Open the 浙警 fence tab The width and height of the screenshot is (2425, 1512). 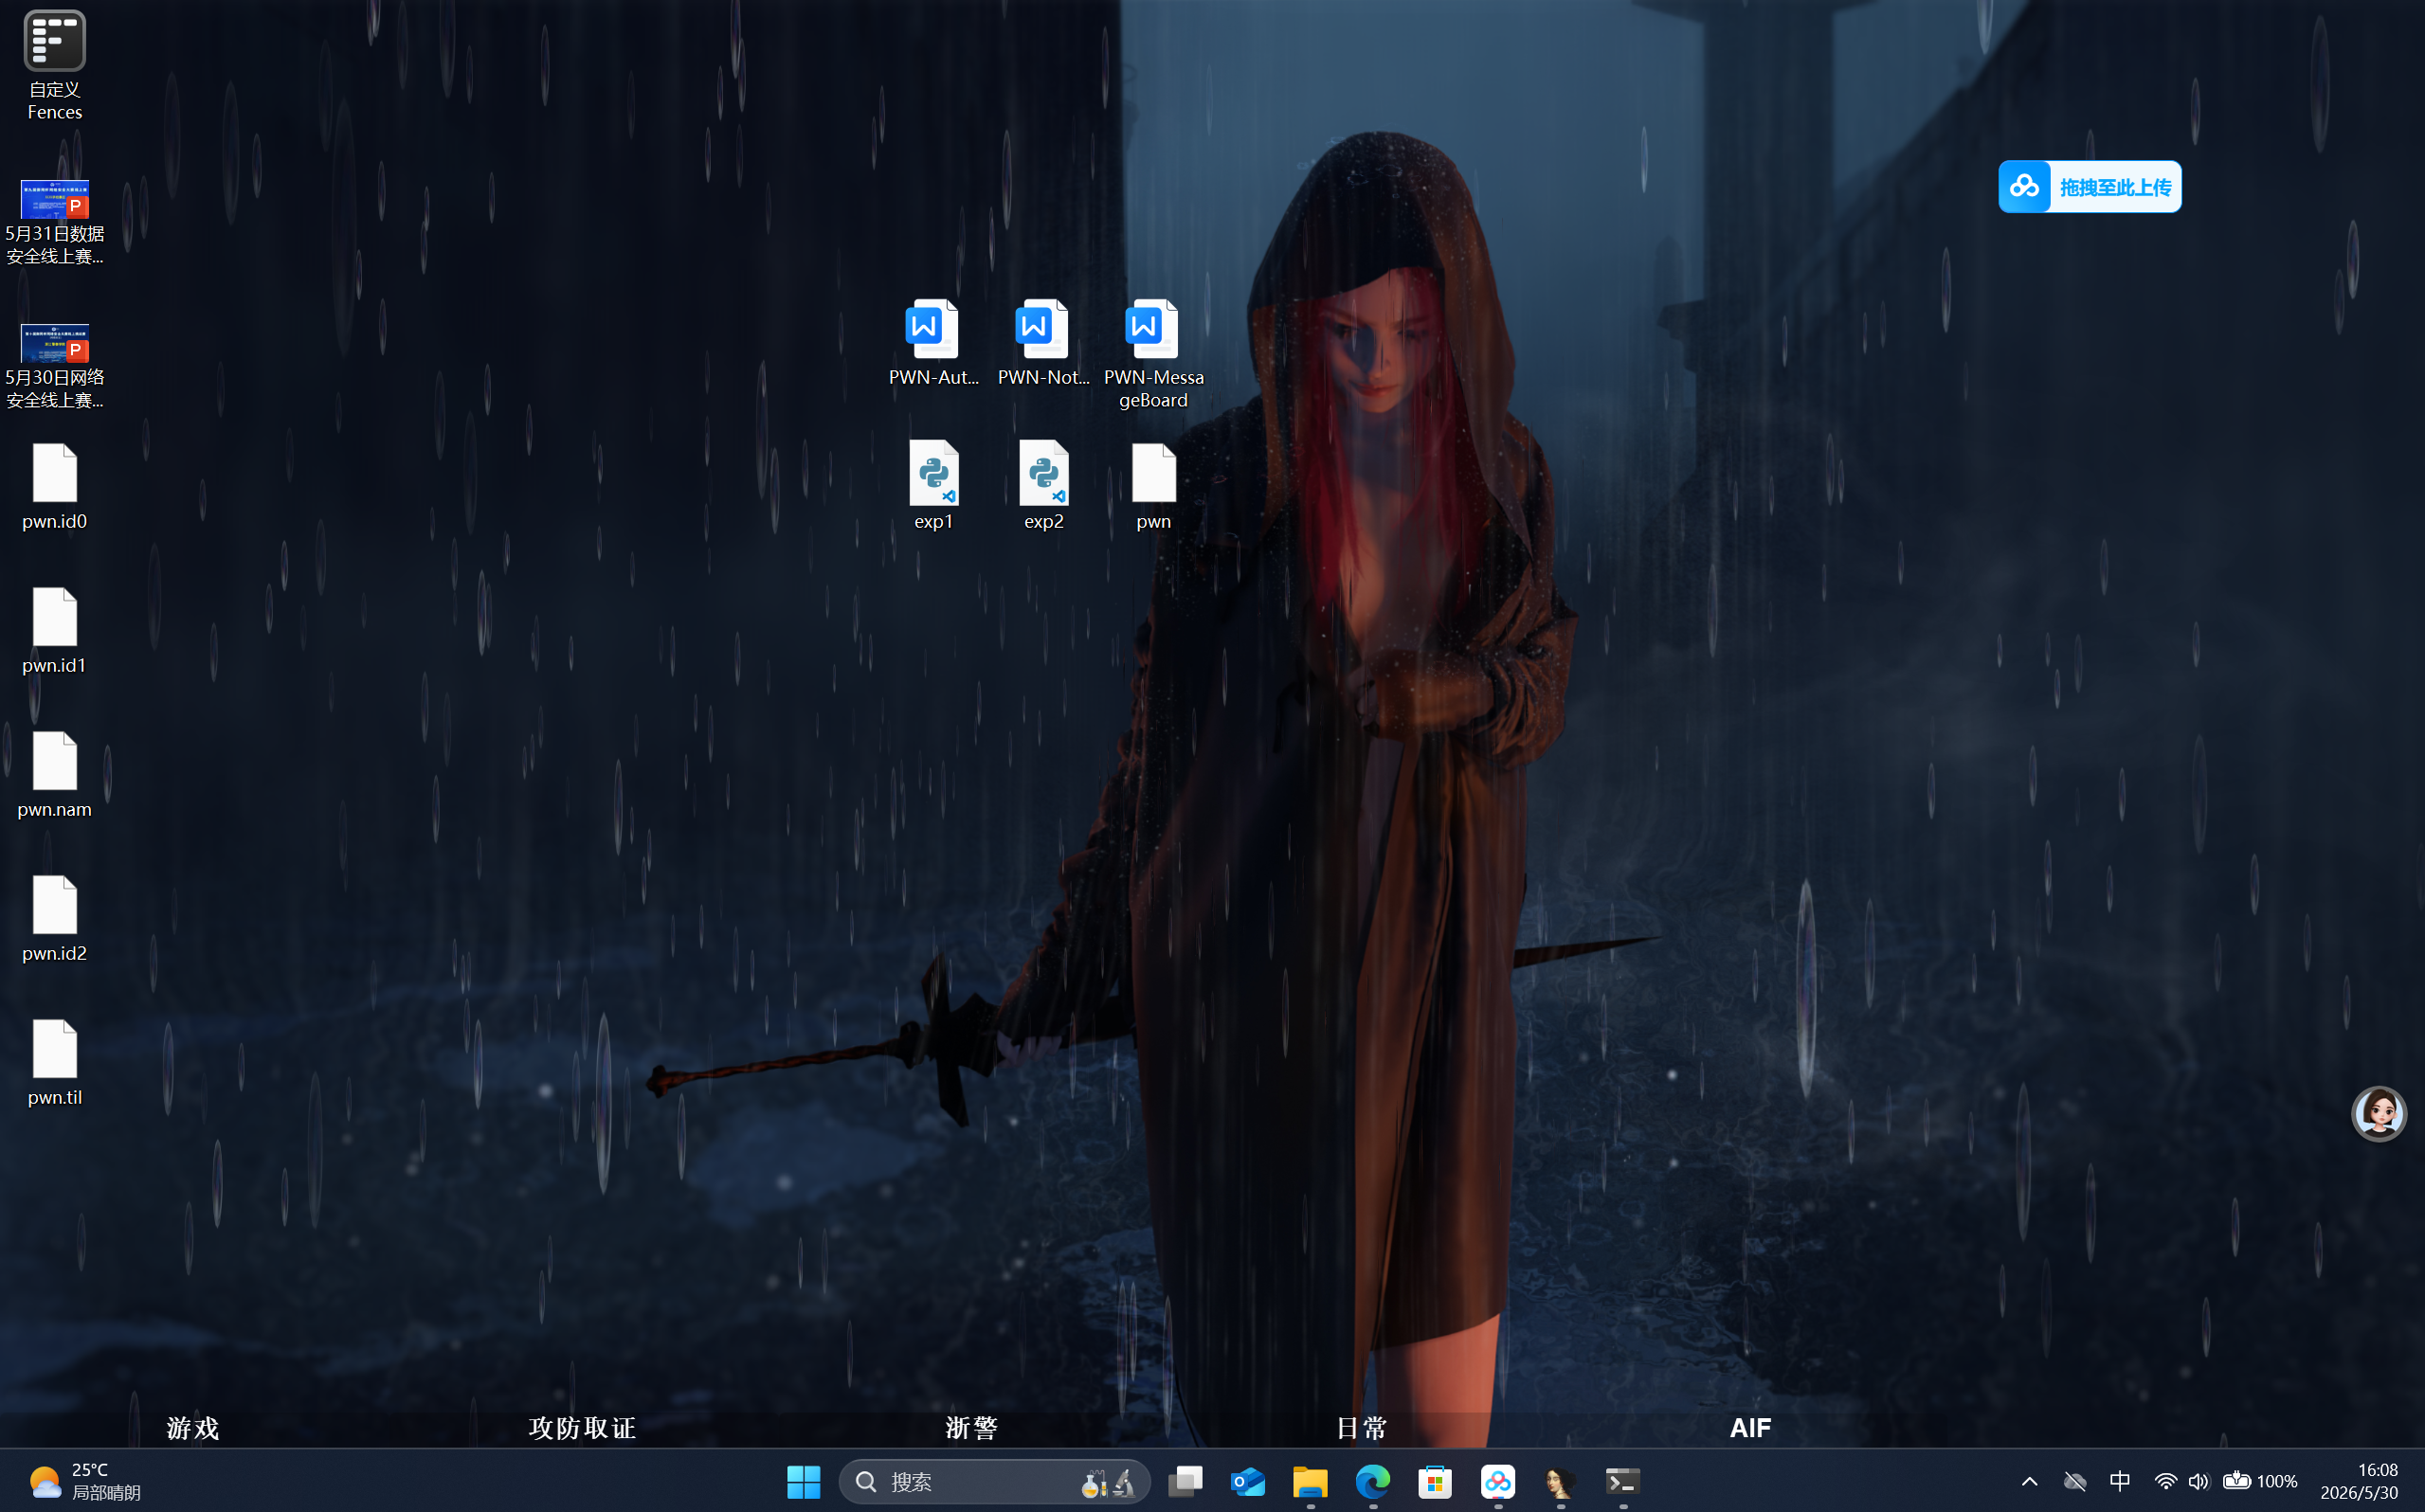point(972,1428)
